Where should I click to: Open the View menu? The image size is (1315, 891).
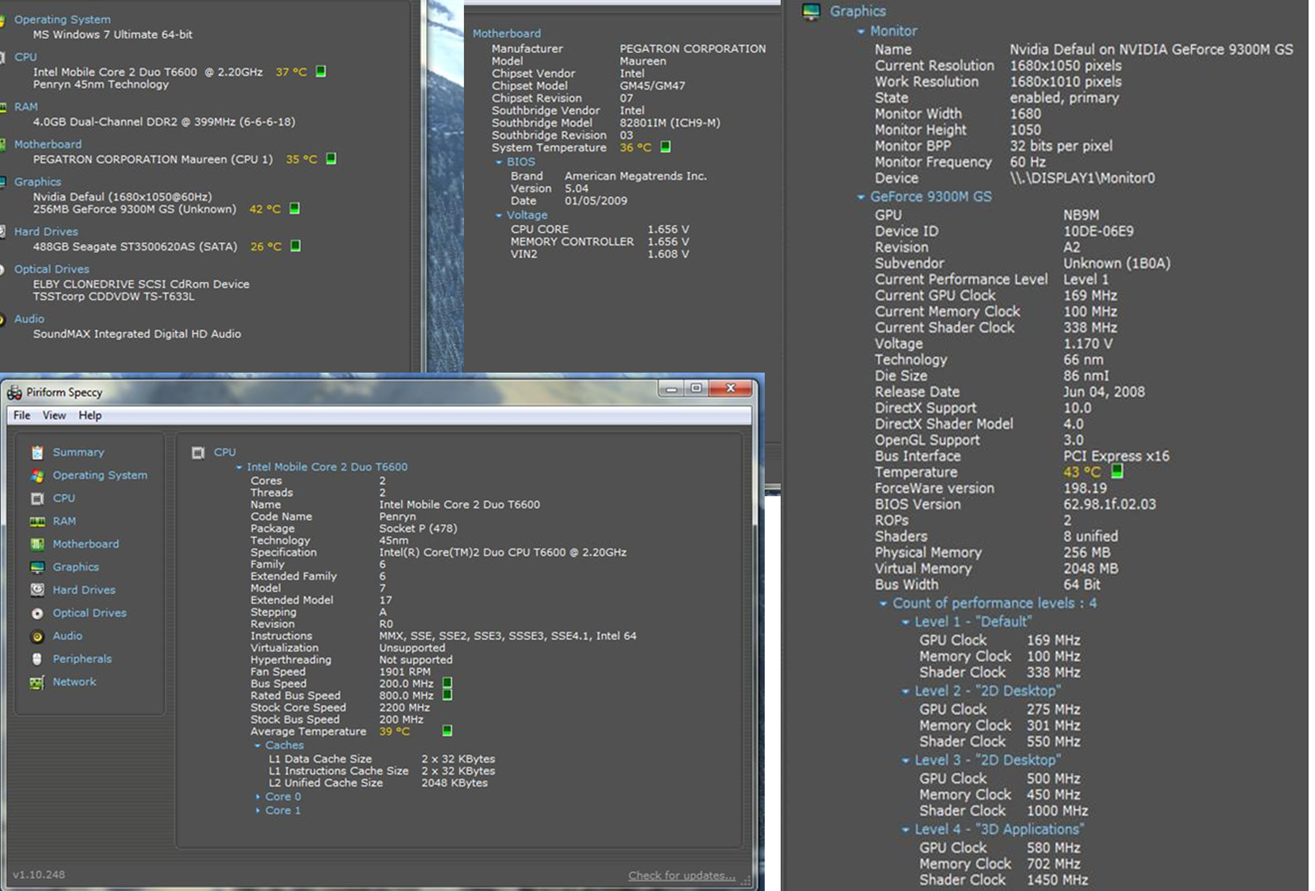(x=54, y=415)
